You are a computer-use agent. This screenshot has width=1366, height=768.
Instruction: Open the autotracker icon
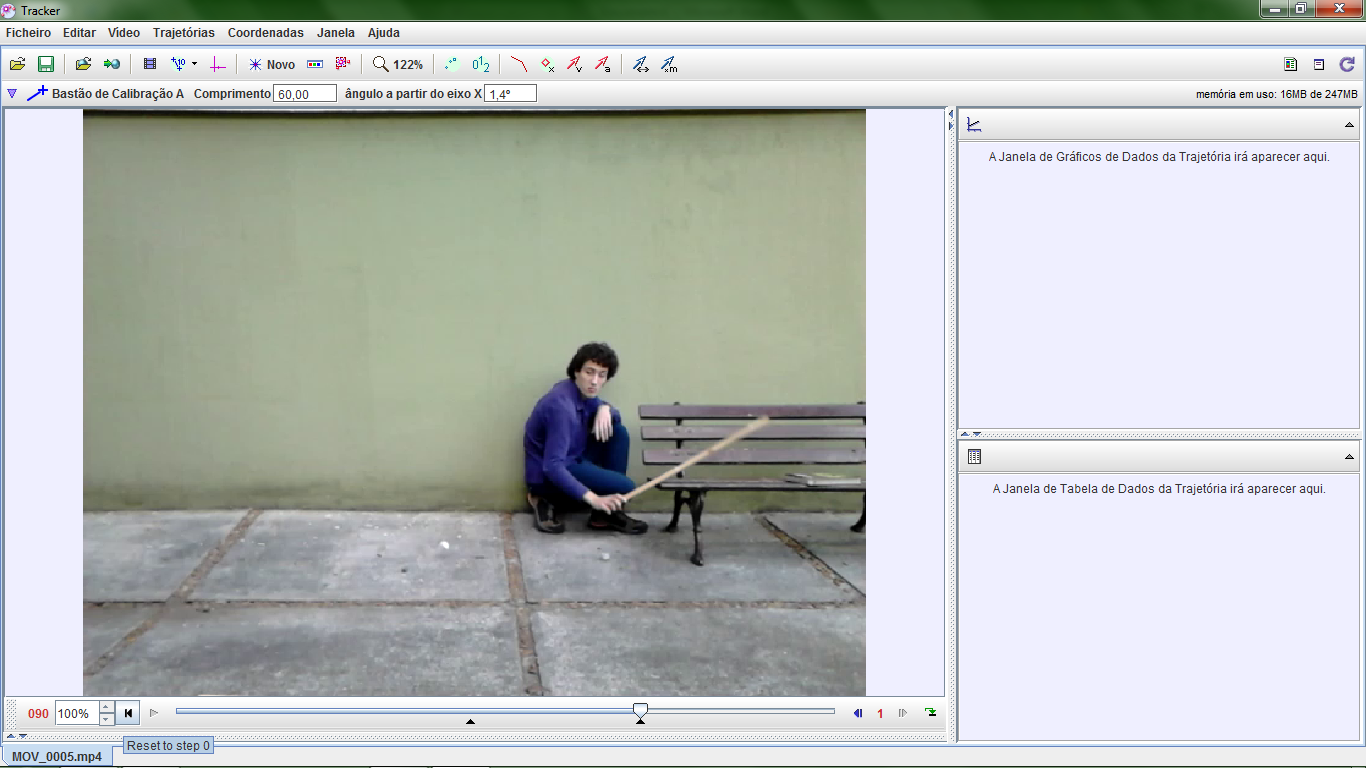click(x=343, y=64)
